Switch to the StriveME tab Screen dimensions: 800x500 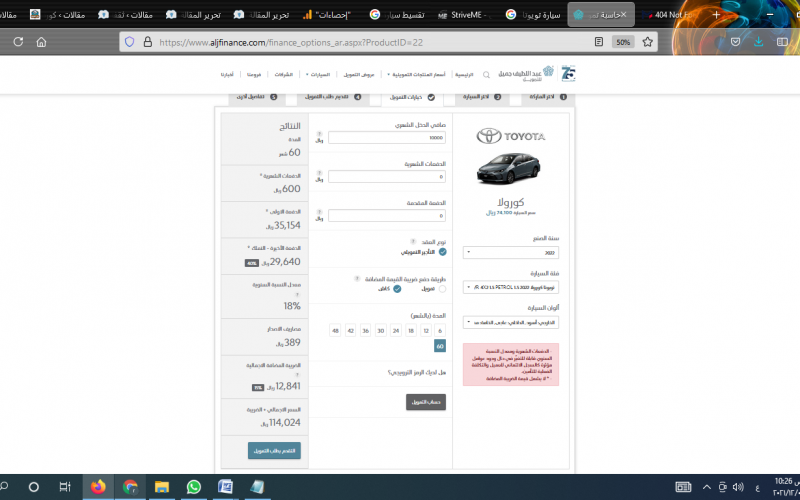click(463, 15)
